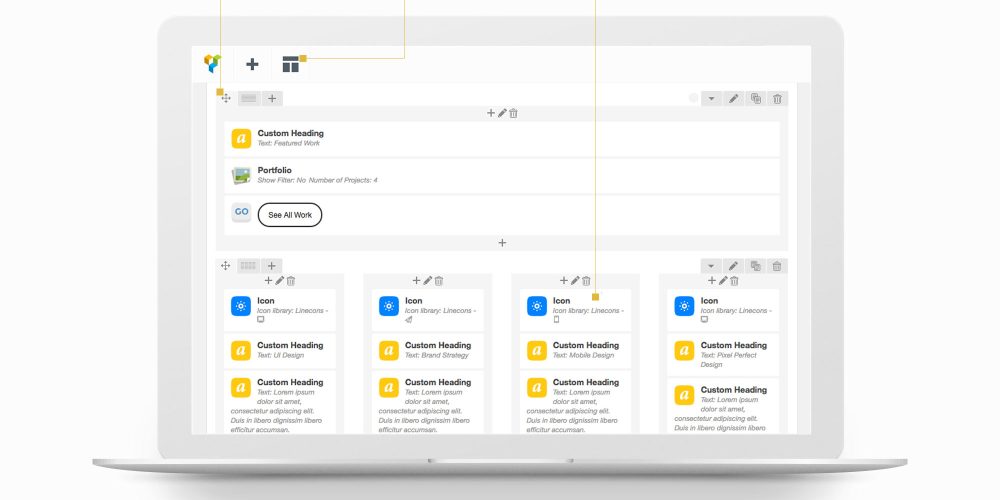Select Custom Heading with text Mobile Design
The width and height of the screenshot is (1000, 500).
pyautogui.click(x=575, y=351)
